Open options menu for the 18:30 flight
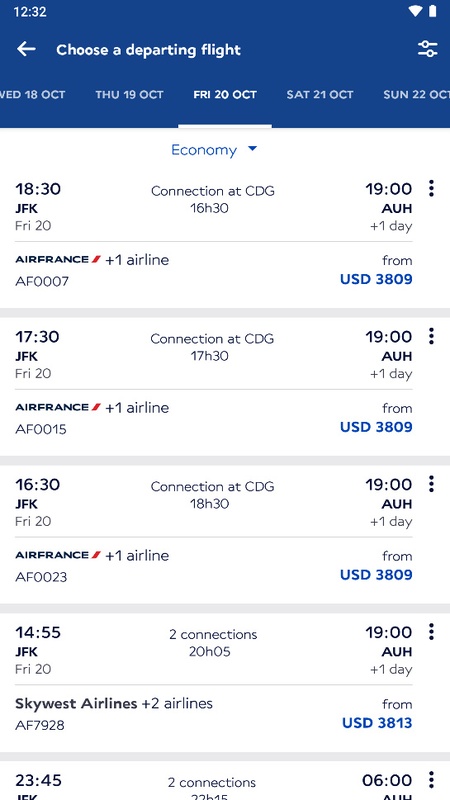Screen dimensions: 450x800 [x=432, y=188]
